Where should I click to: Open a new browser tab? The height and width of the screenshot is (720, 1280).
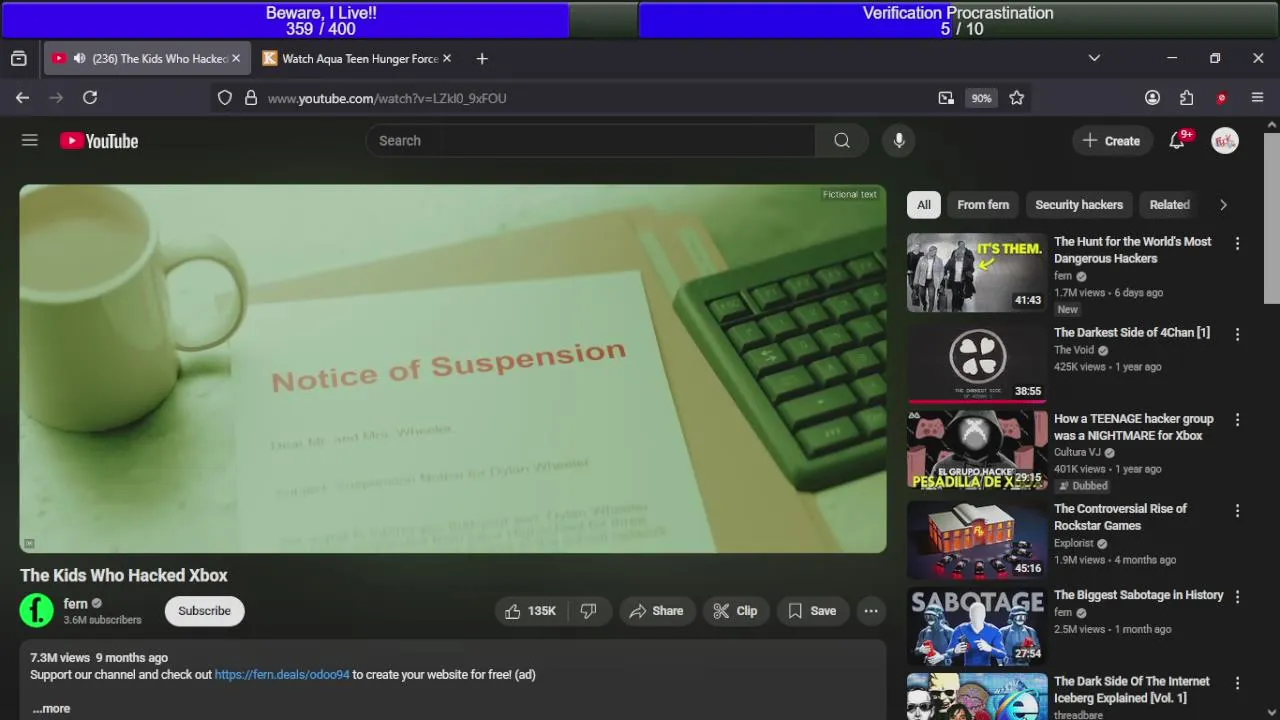[x=482, y=59]
